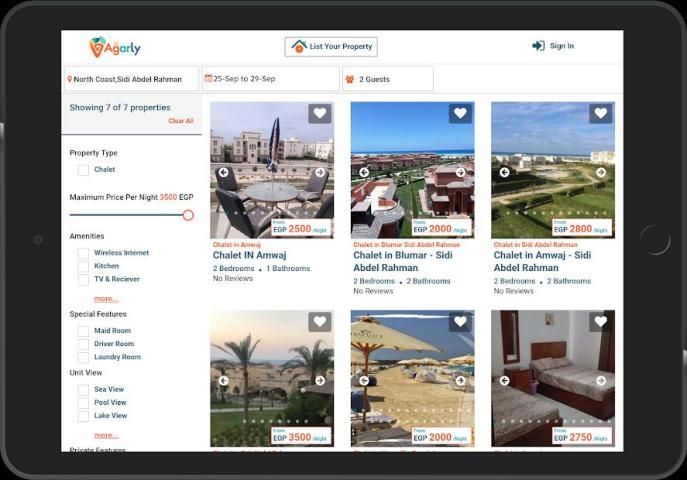Previous photo on EGP 3500 listing
The height and width of the screenshot is (480, 687).
pos(224,381)
